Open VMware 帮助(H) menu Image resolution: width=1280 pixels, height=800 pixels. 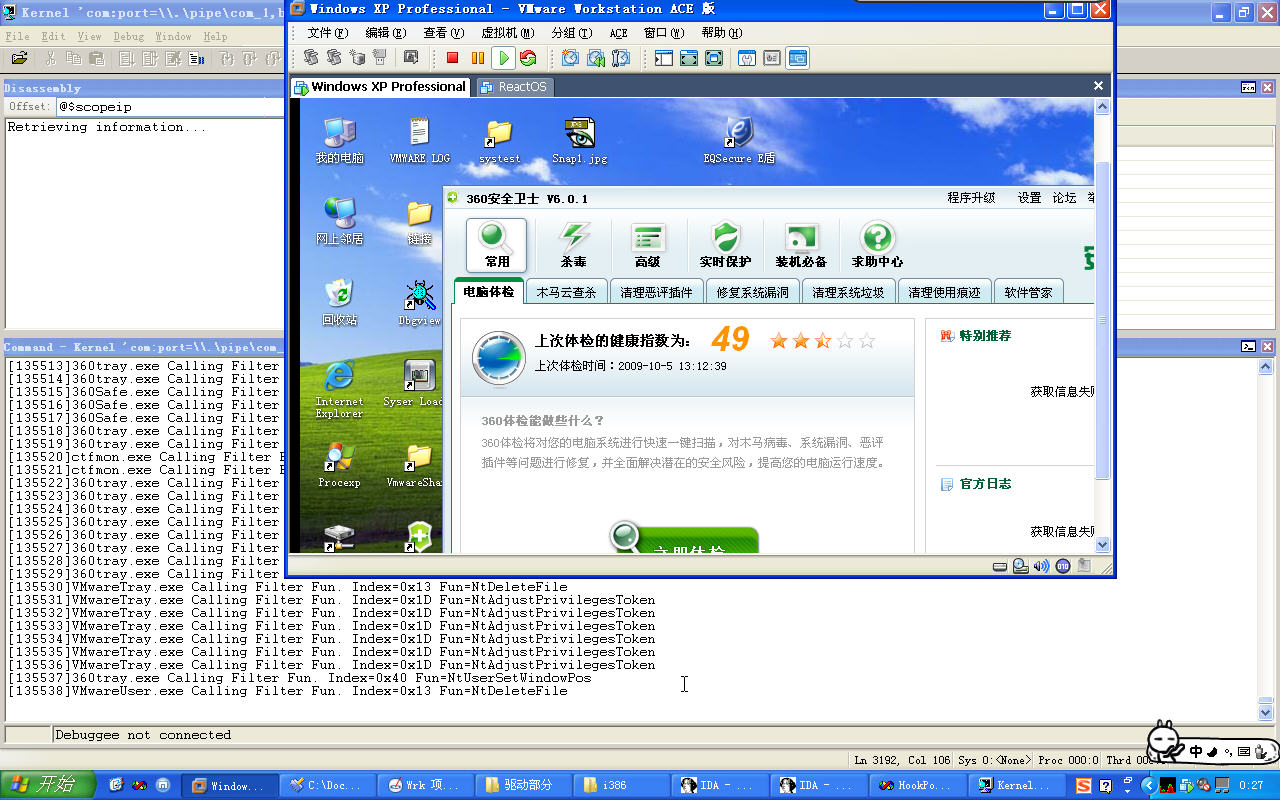pyautogui.click(x=721, y=33)
